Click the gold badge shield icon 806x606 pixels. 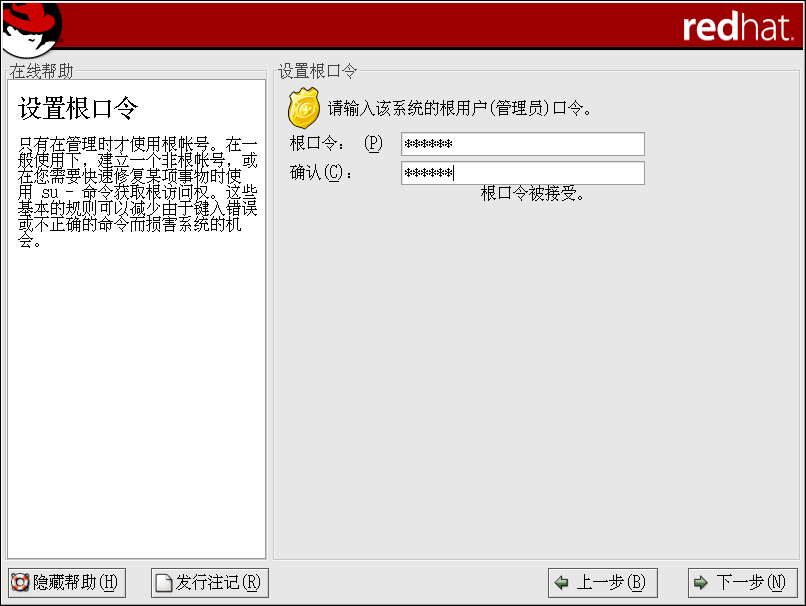point(304,108)
